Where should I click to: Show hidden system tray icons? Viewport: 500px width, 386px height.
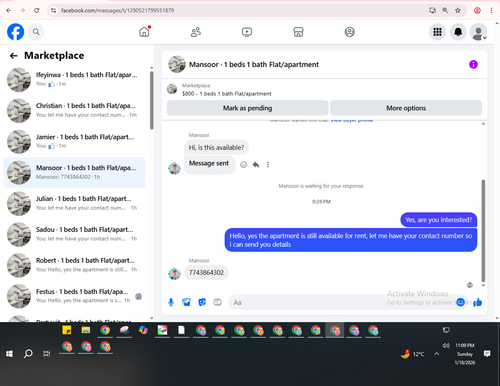436,354
